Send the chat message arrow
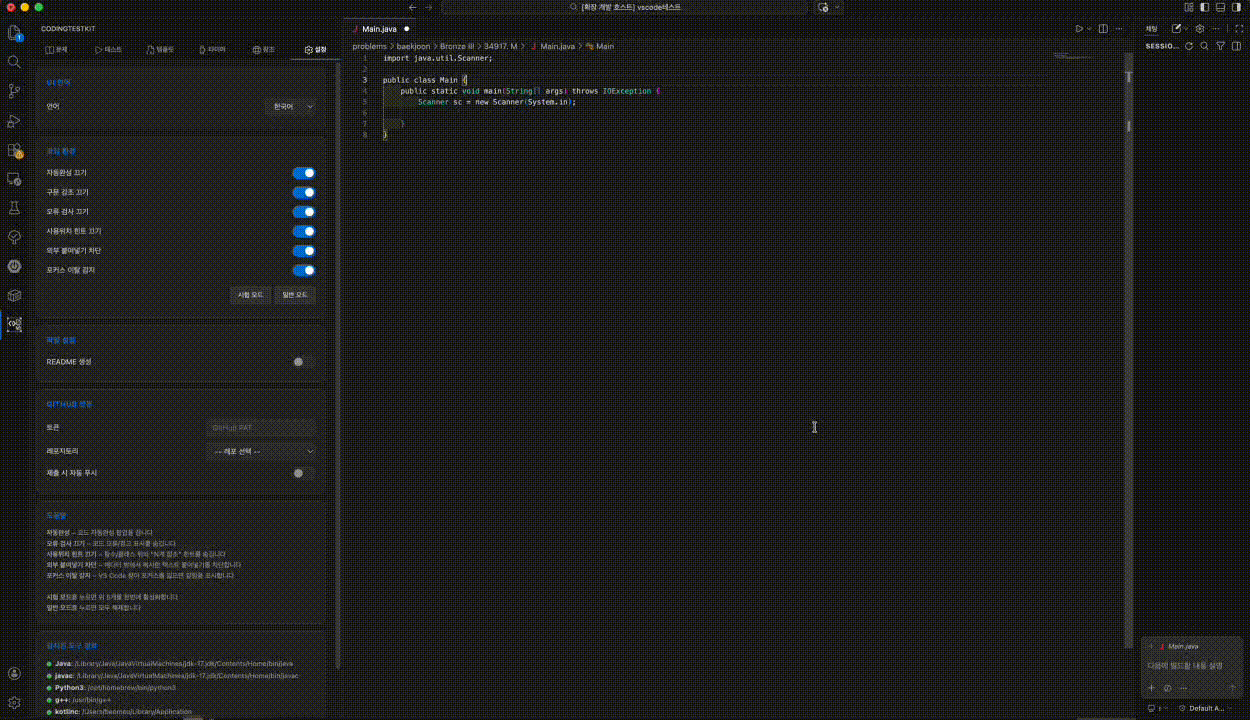Viewport: 1250px width, 720px height. (1233, 688)
